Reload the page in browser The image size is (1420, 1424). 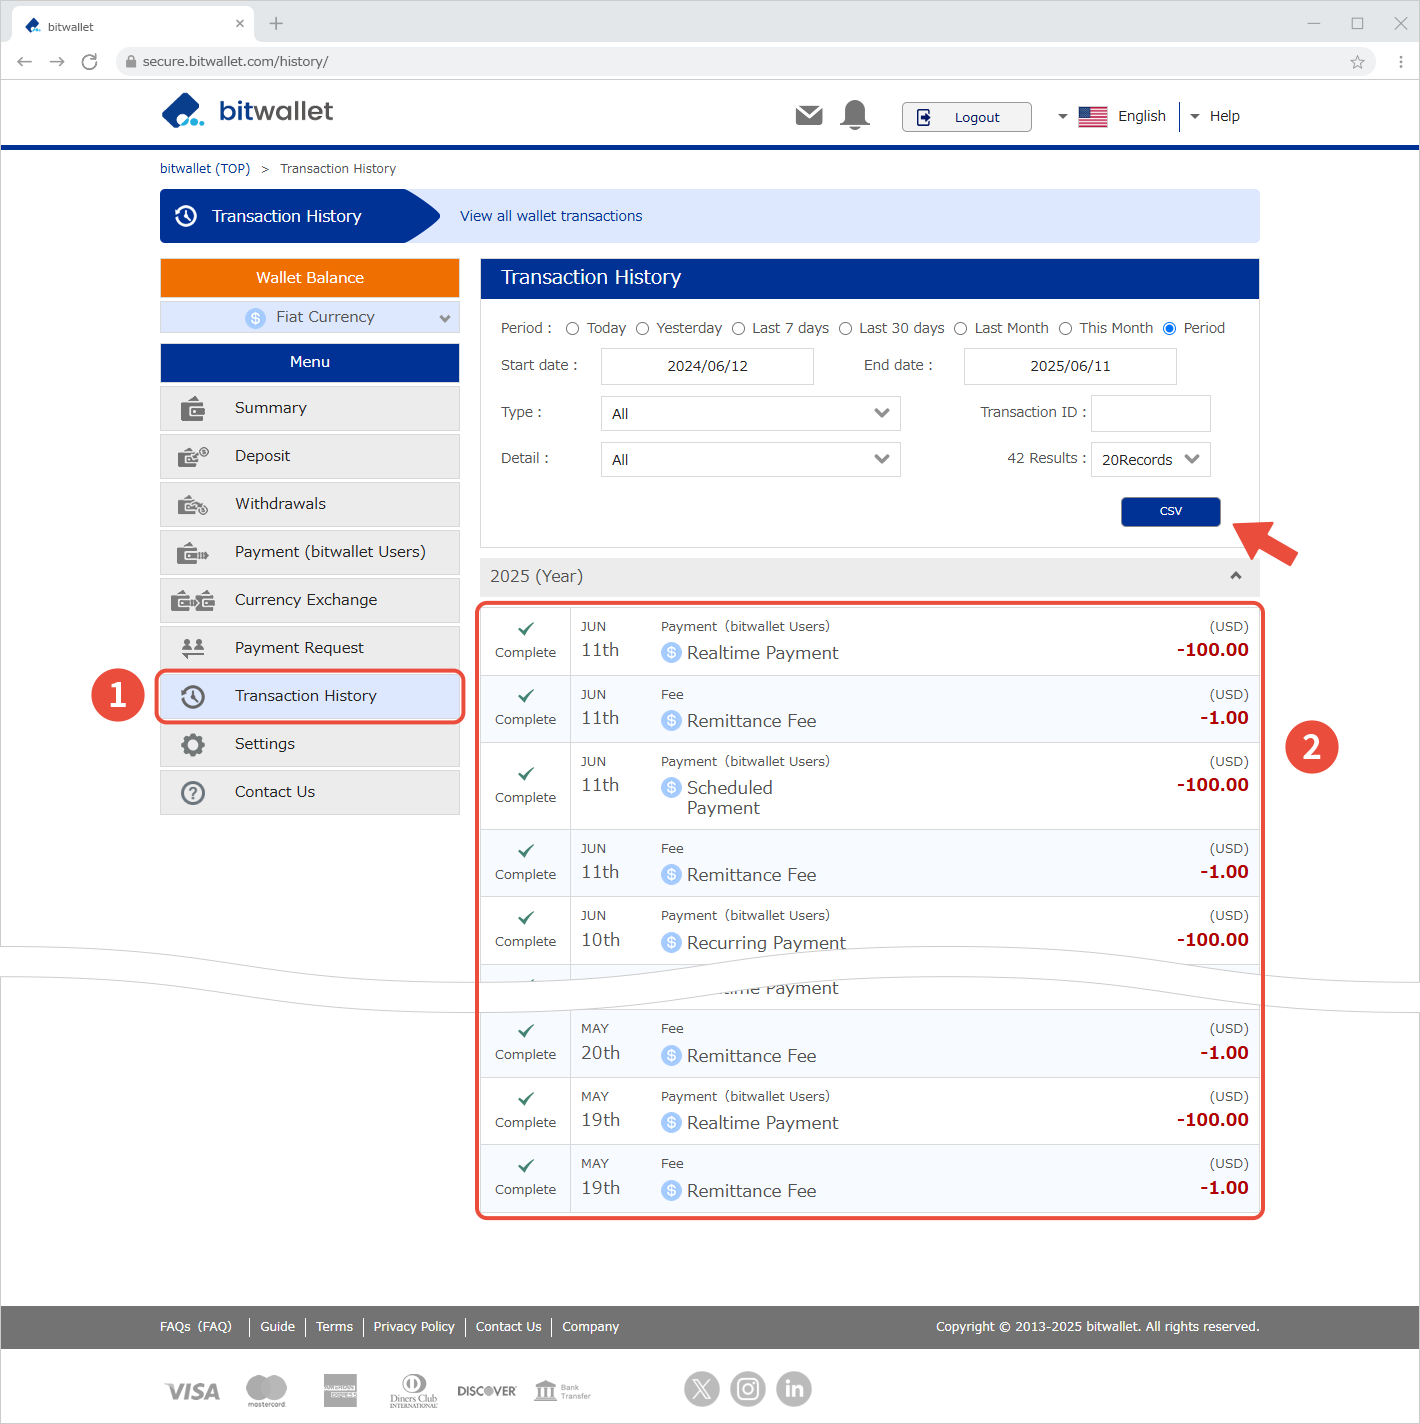[90, 62]
